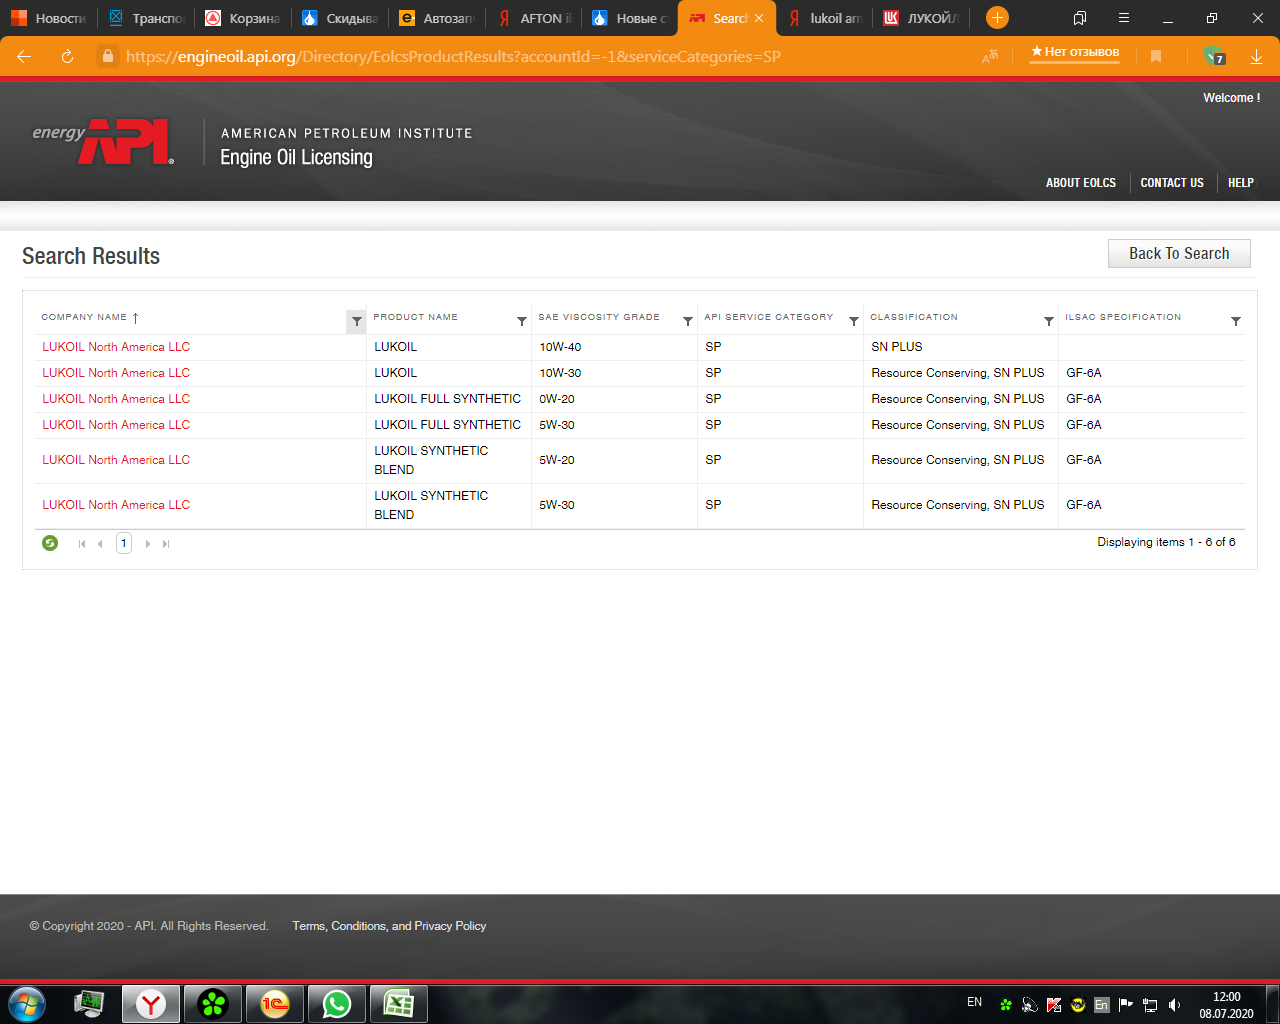Reload the page via browser refresh icon
1280x1024 pixels.
67,57
